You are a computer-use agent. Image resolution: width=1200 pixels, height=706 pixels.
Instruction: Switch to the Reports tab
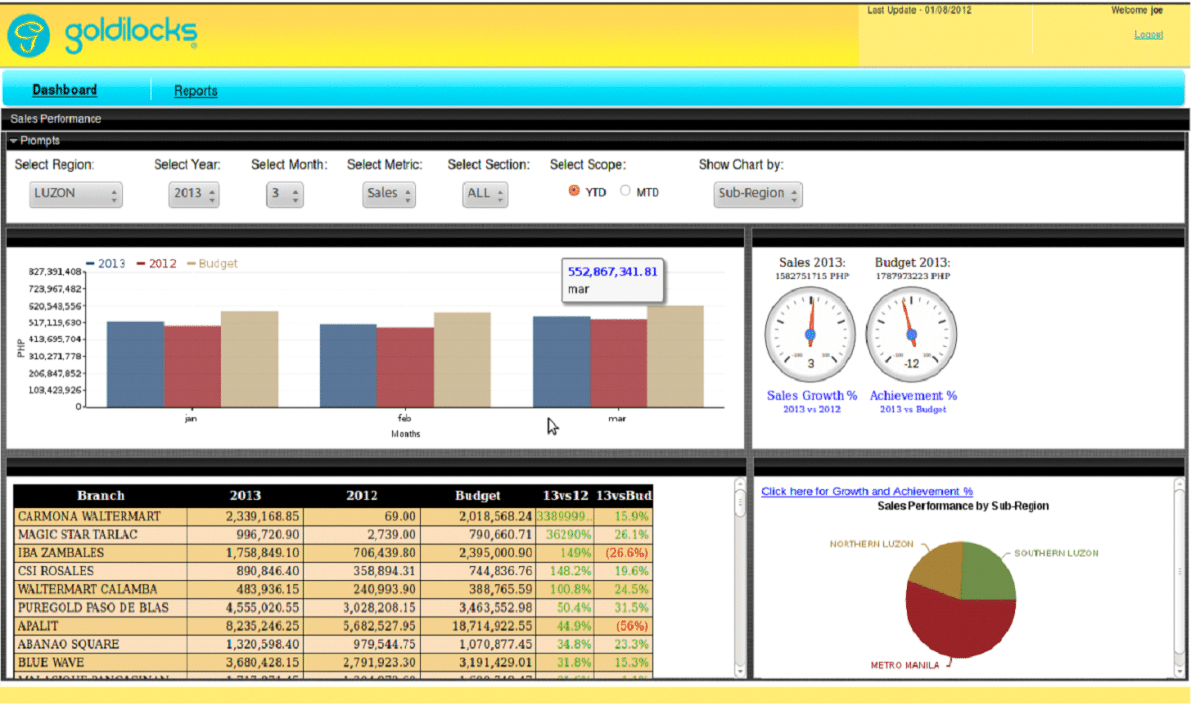pos(195,90)
